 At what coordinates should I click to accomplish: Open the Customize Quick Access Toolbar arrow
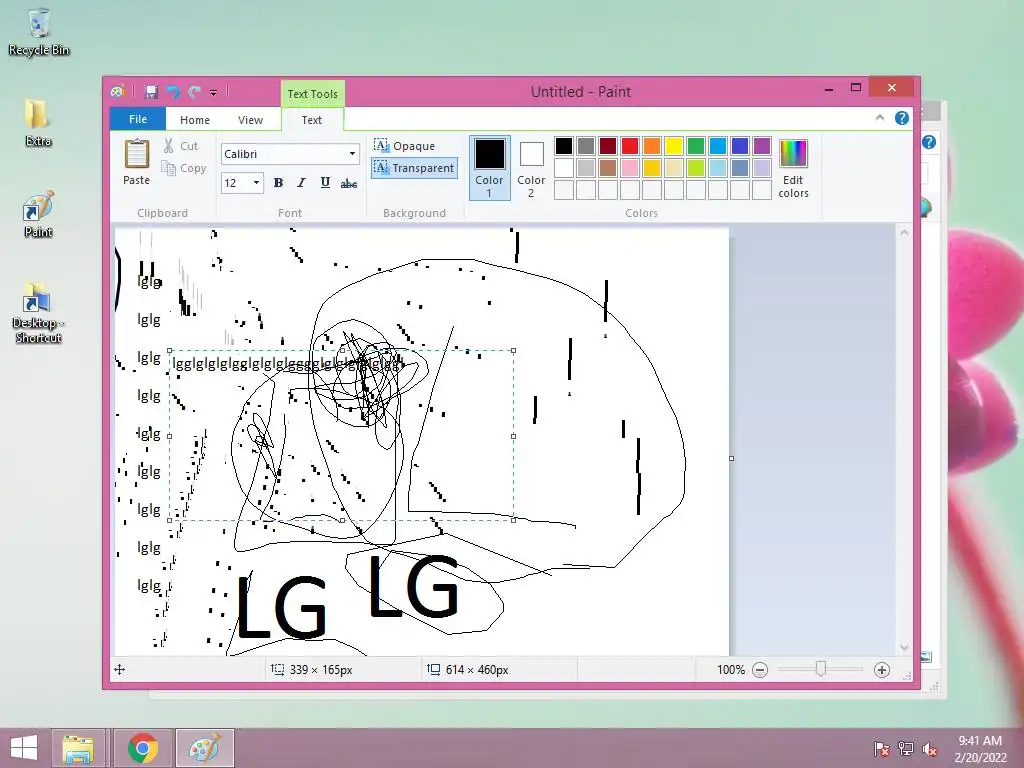pos(214,93)
